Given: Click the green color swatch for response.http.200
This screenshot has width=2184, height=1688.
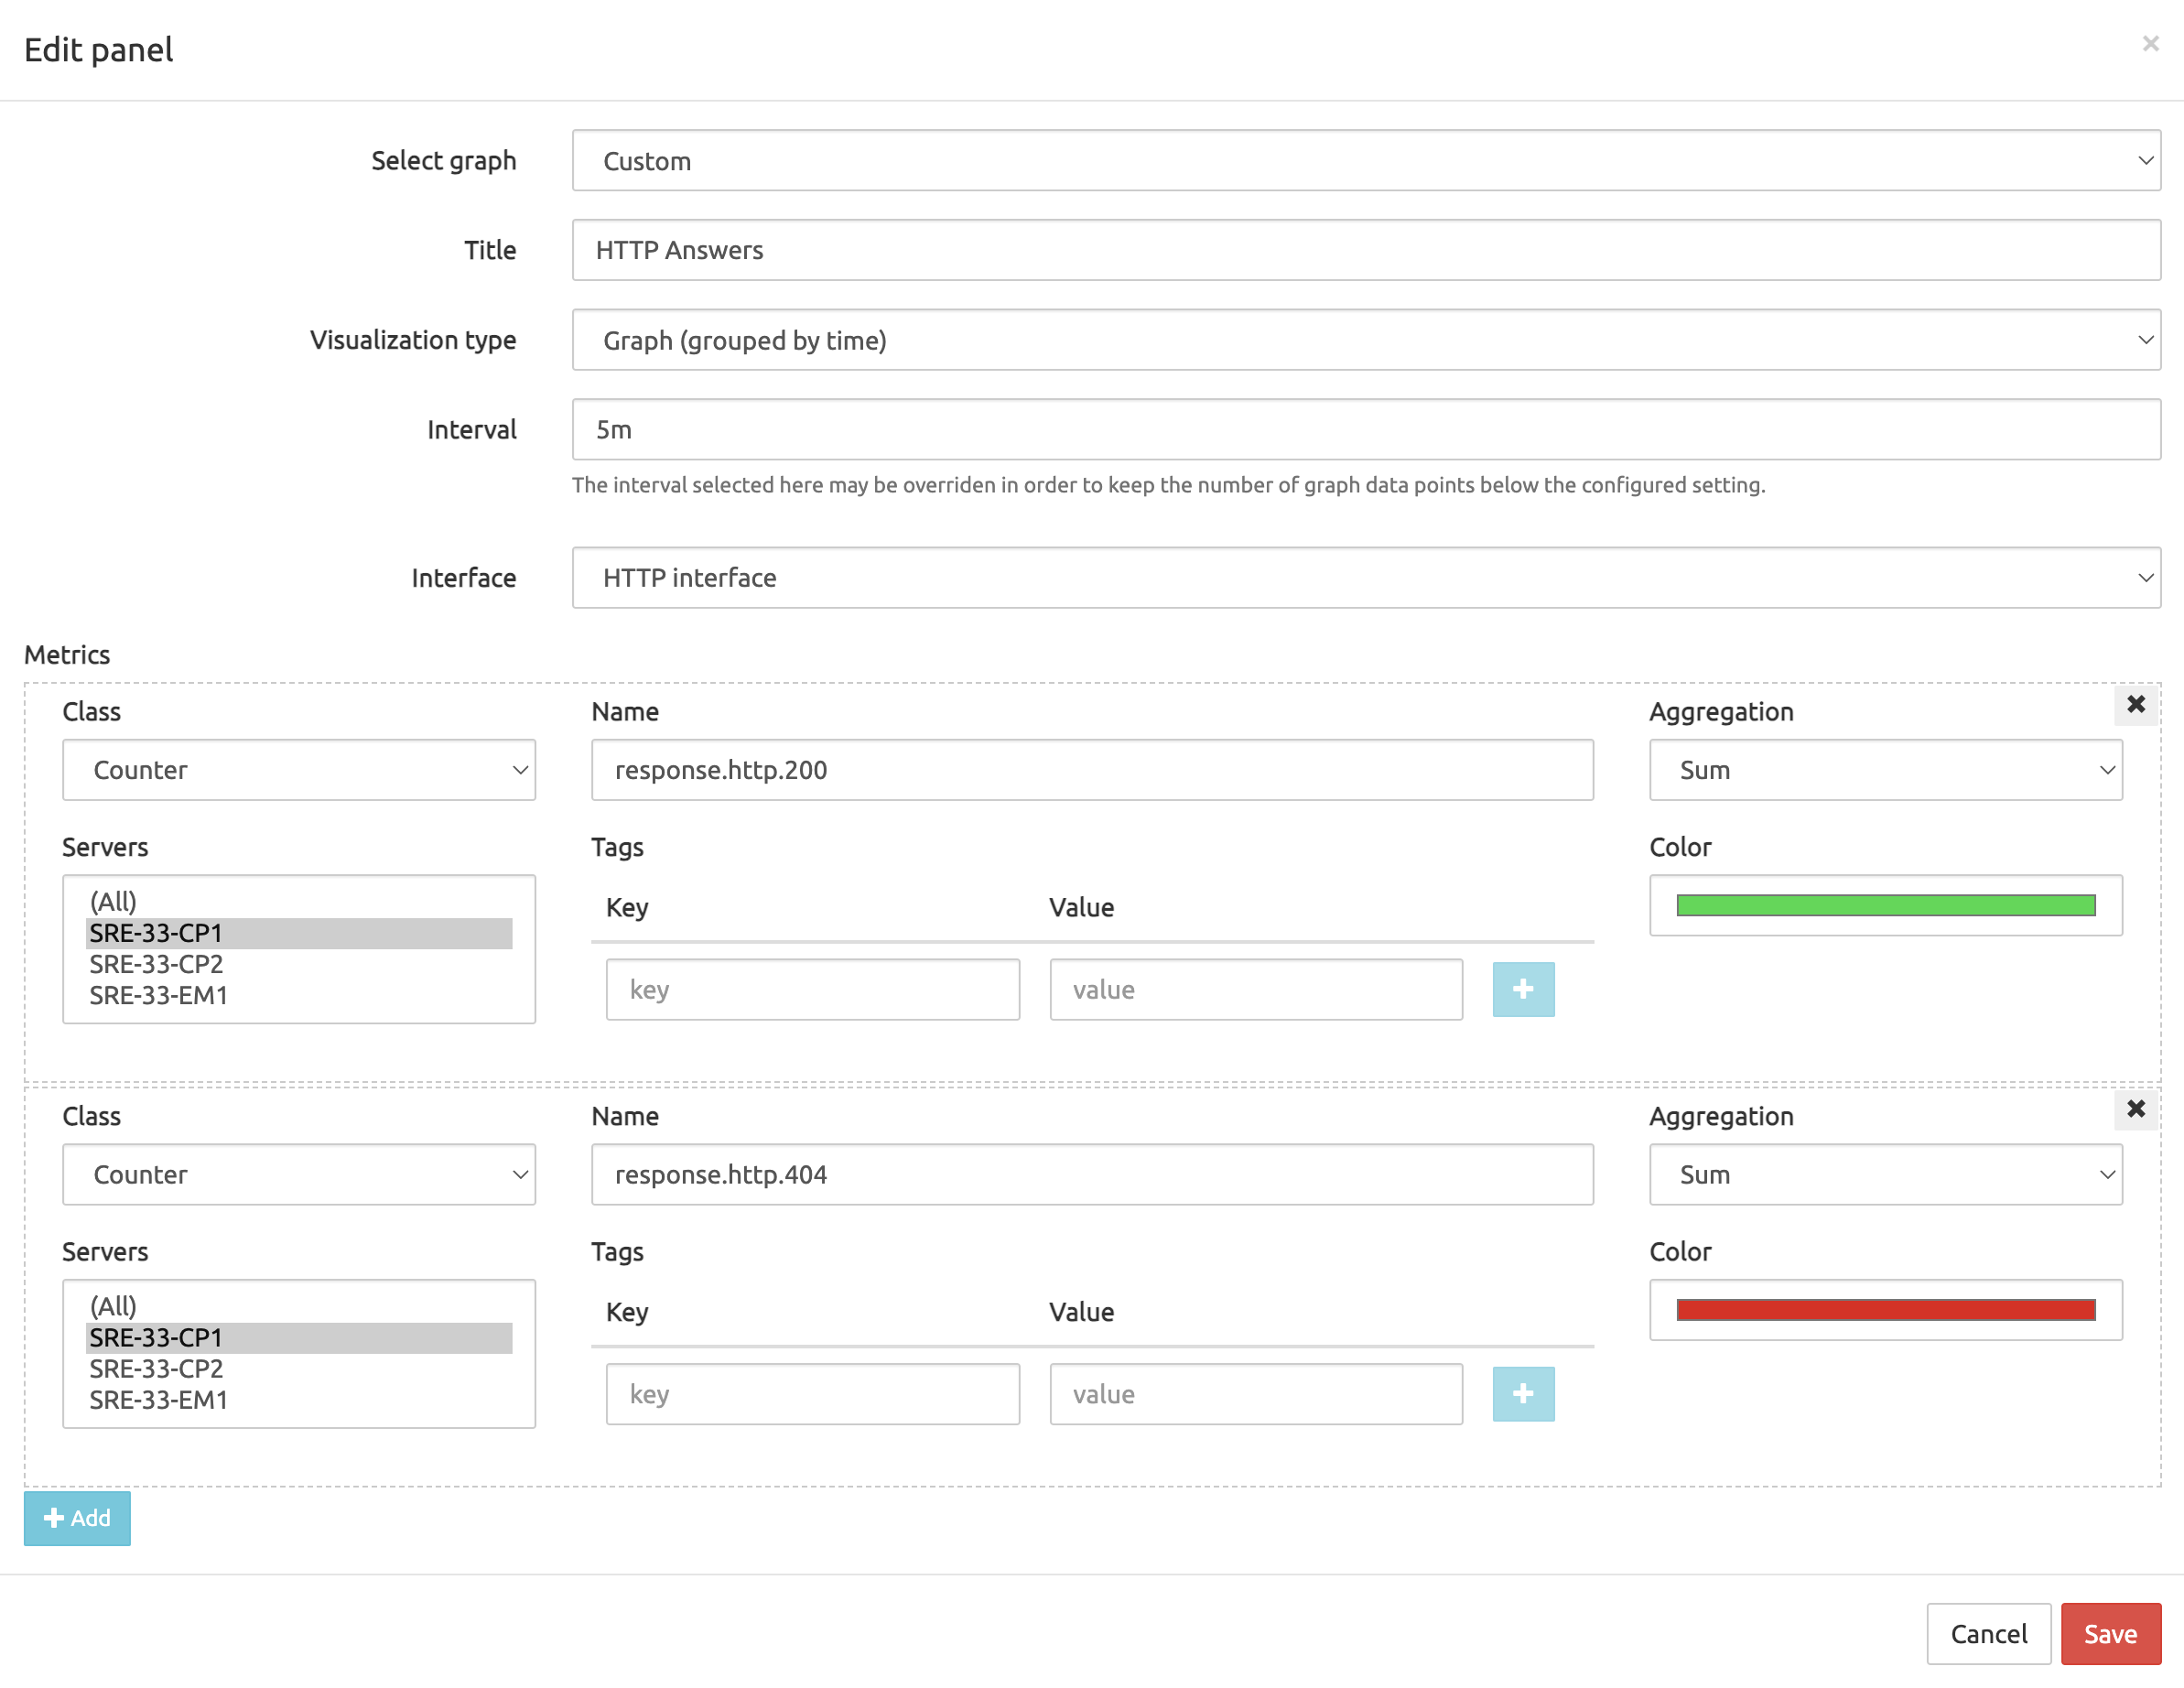Looking at the screenshot, I should pyautogui.click(x=1885, y=904).
